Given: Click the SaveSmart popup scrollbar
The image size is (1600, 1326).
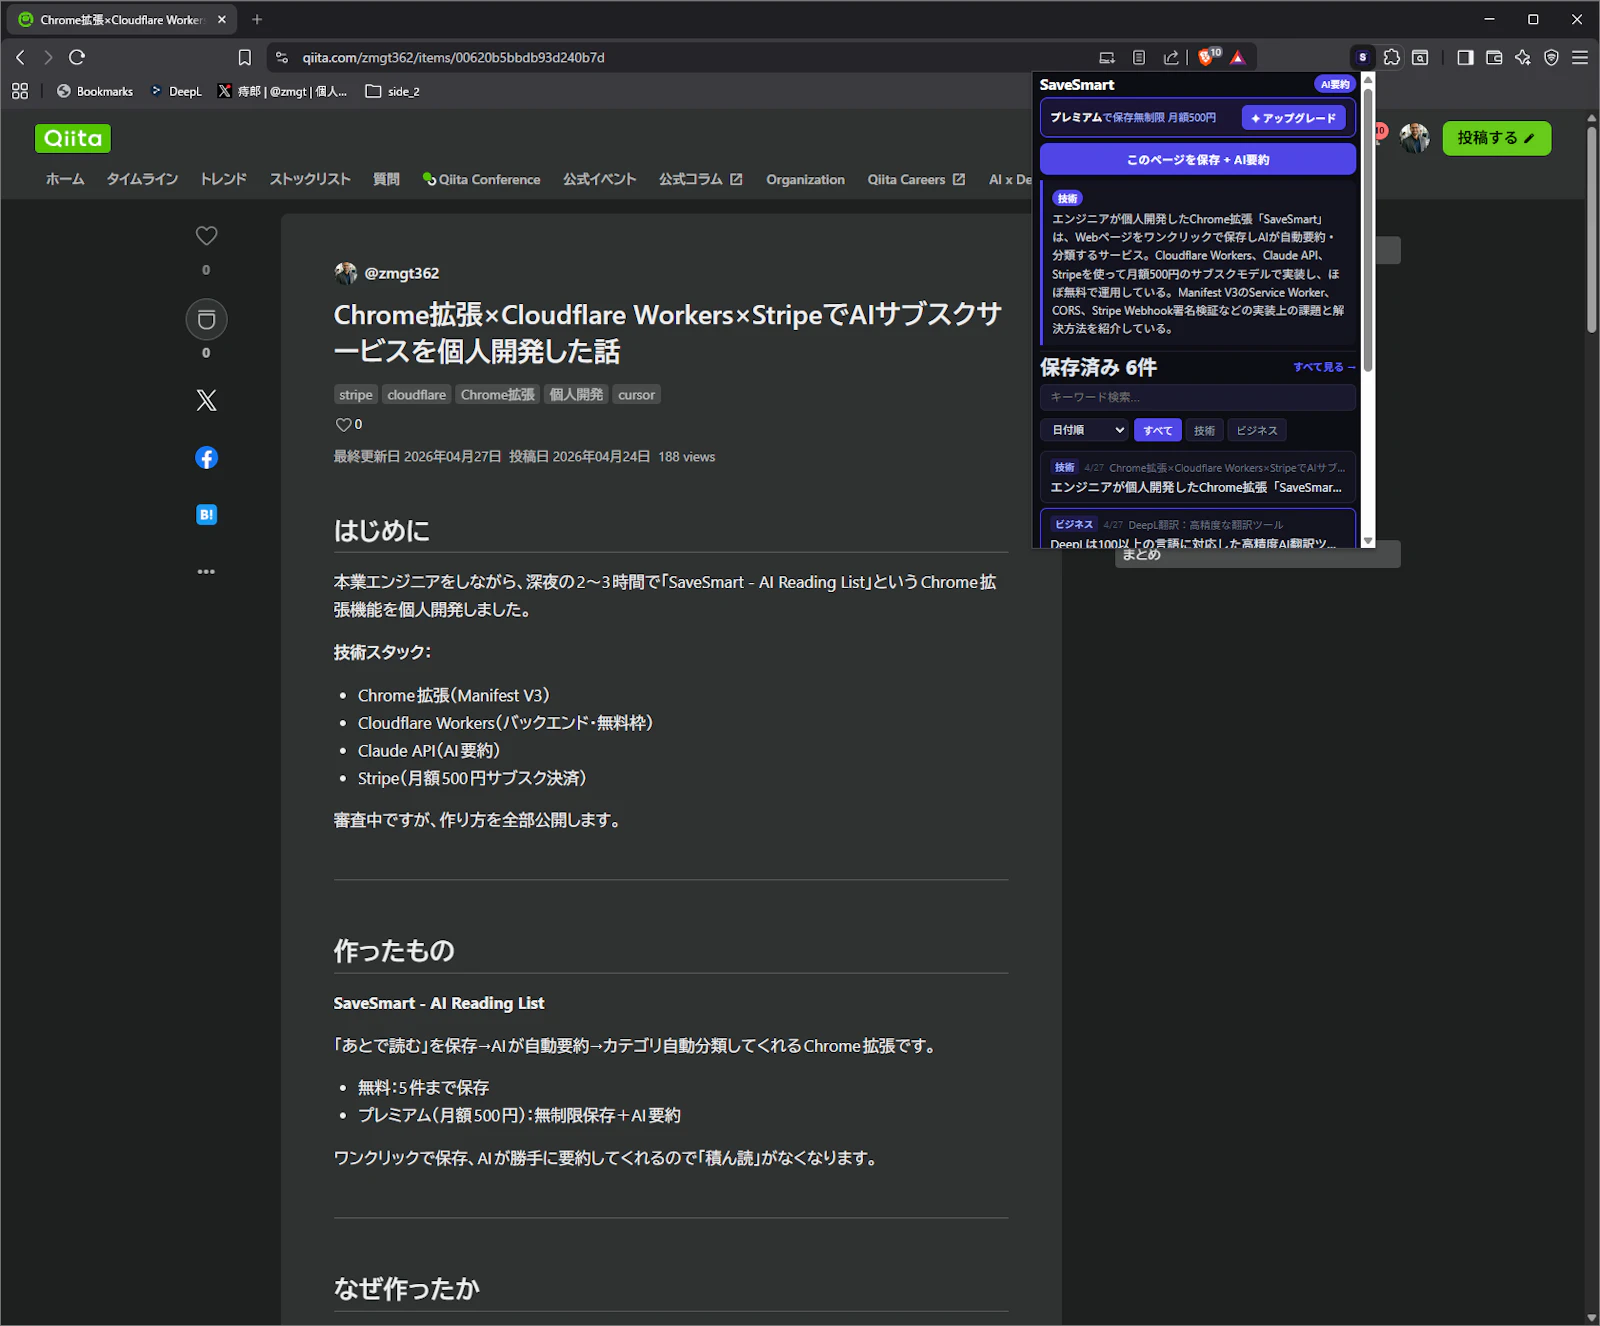Looking at the screenshot, I should (1368, 229).
